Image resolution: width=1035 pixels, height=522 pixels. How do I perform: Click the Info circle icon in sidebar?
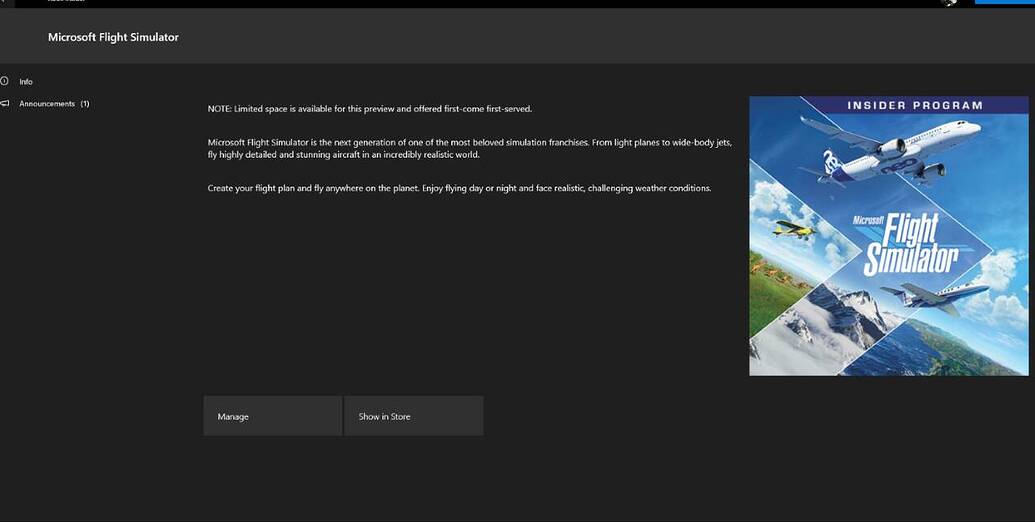coord(5,81)
